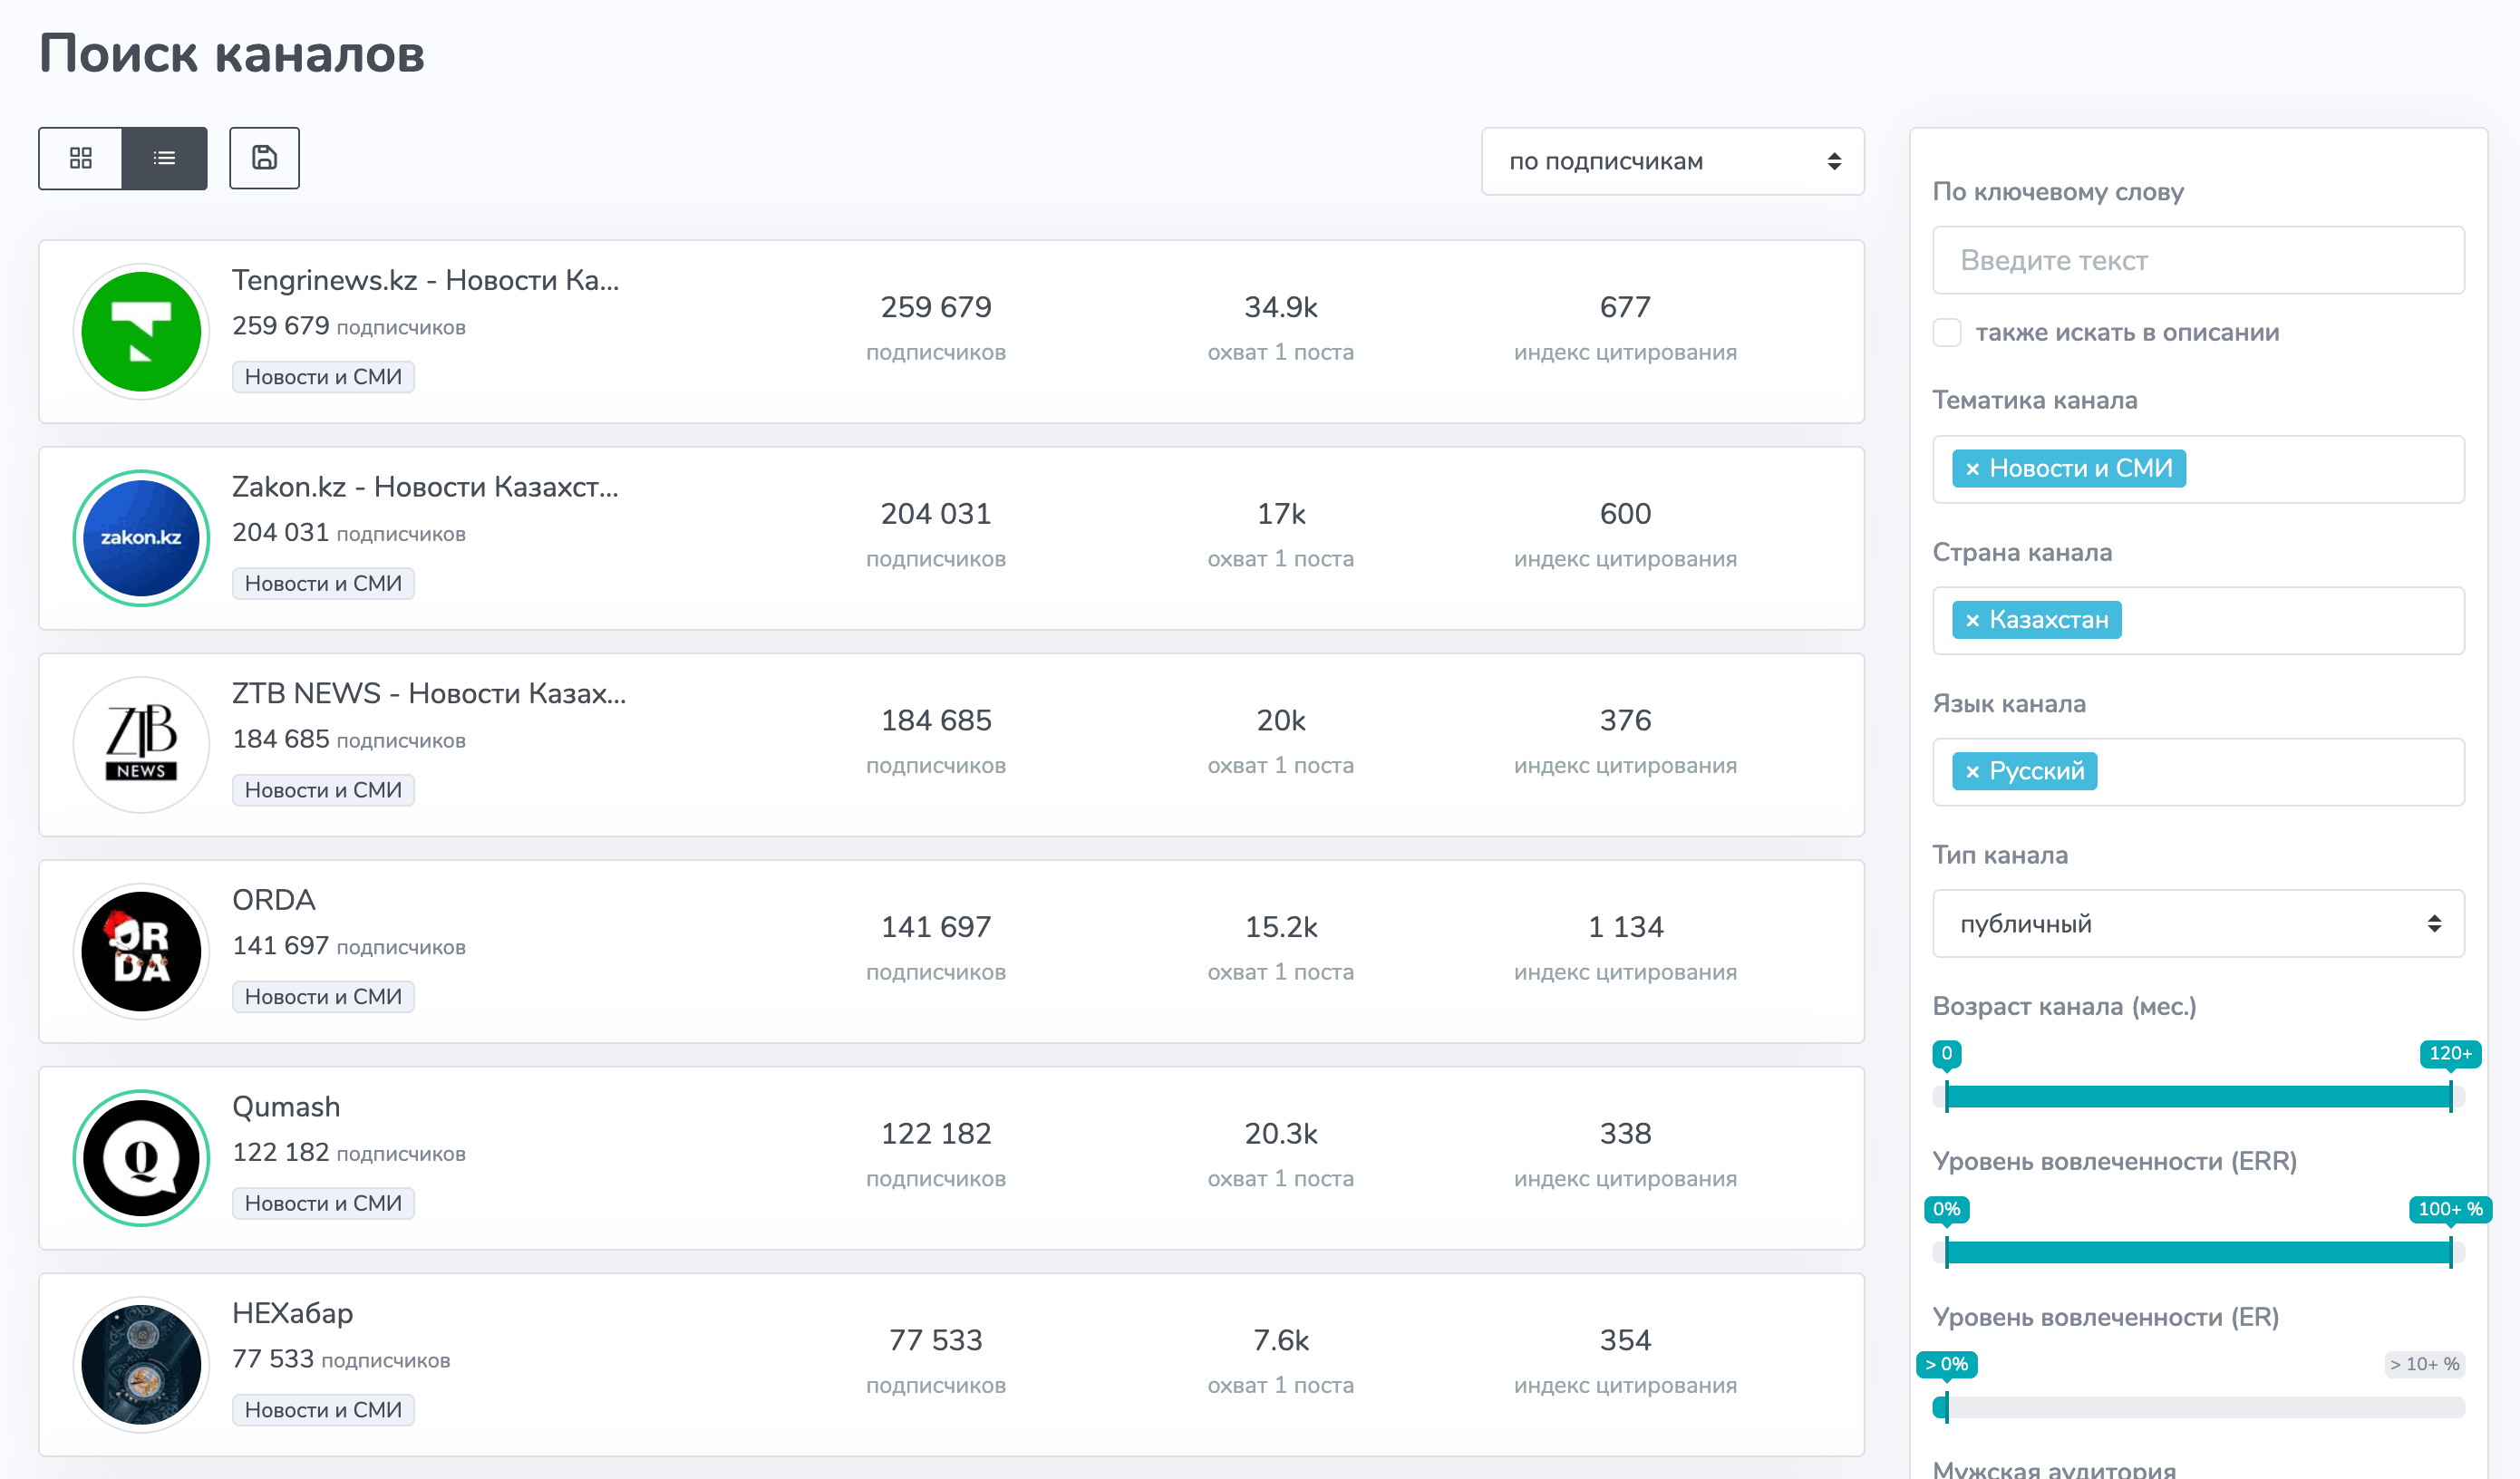Click the channel age slider track

point(2198,1097)
